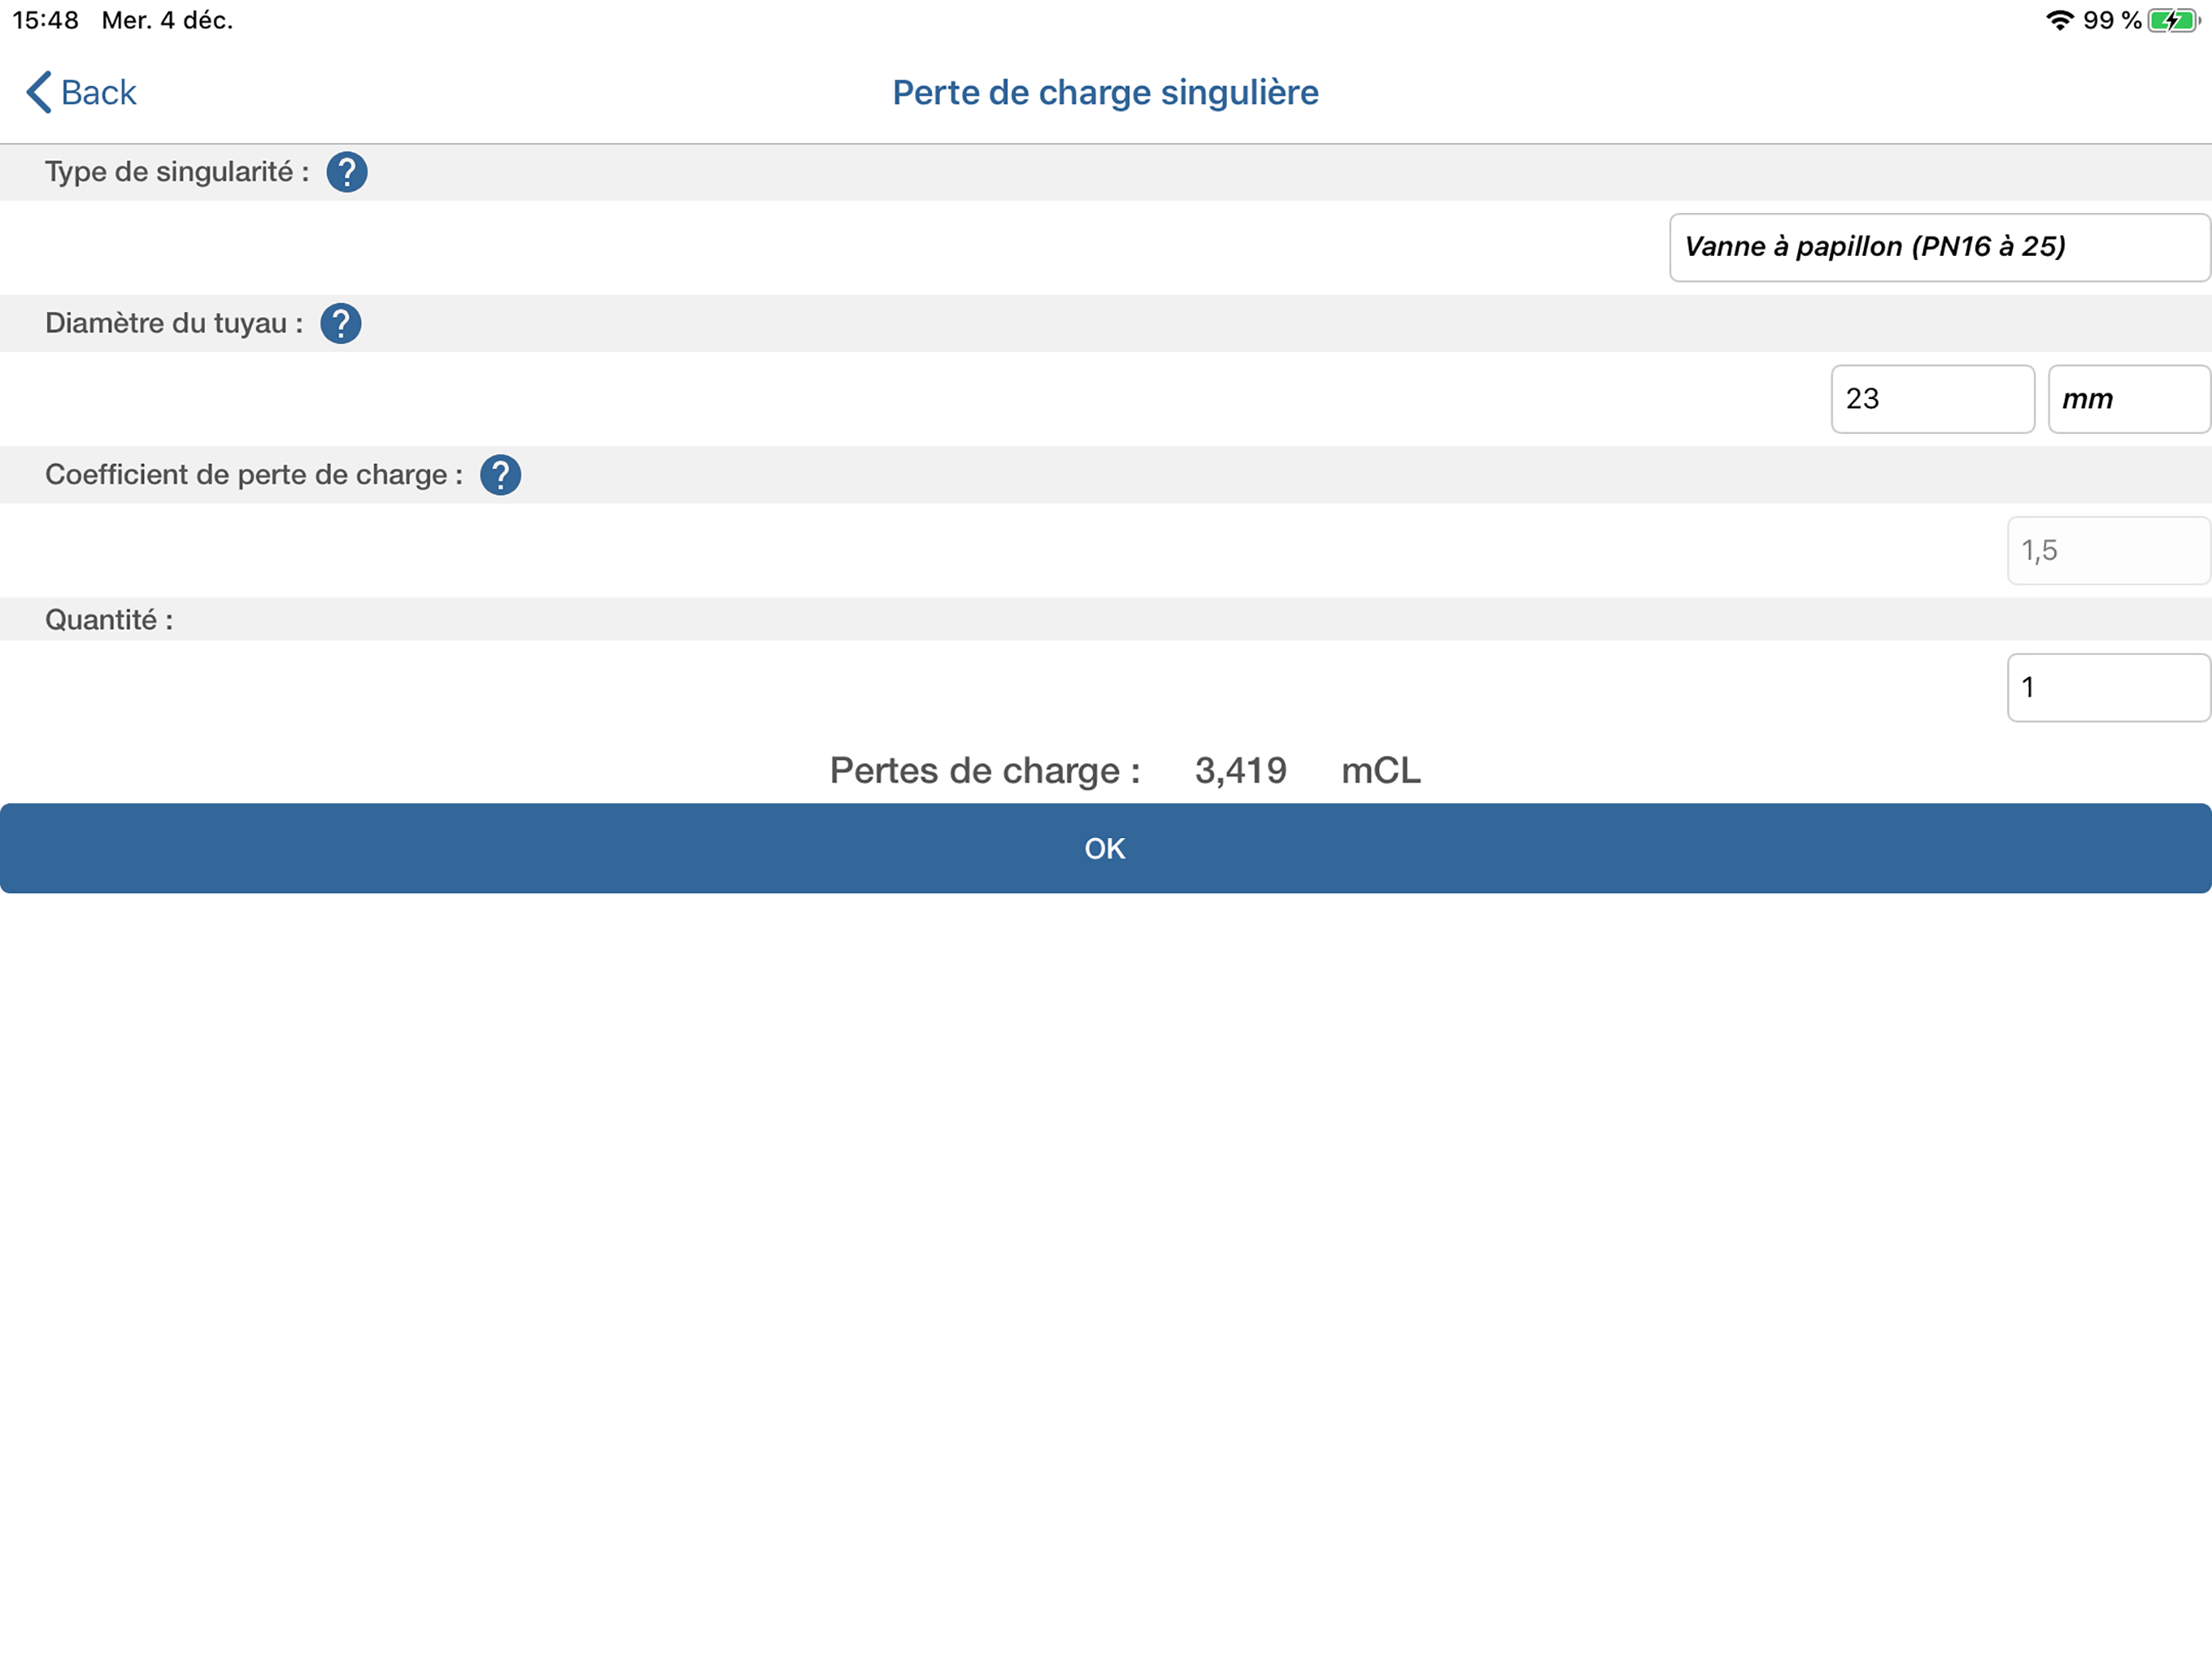Tap the Pertes de charge label
This screenshot has width=2212, height=1658.
point(985,770)
